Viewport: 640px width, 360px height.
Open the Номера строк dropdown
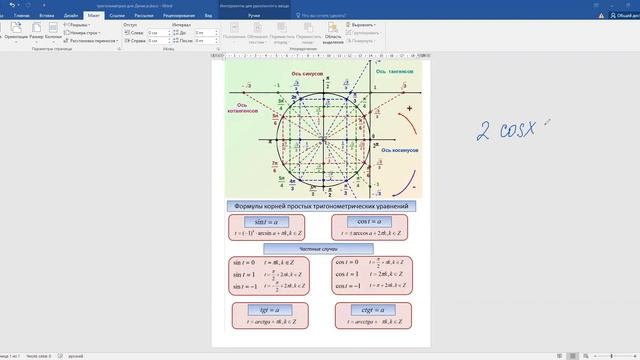click(x=82, y=33)
